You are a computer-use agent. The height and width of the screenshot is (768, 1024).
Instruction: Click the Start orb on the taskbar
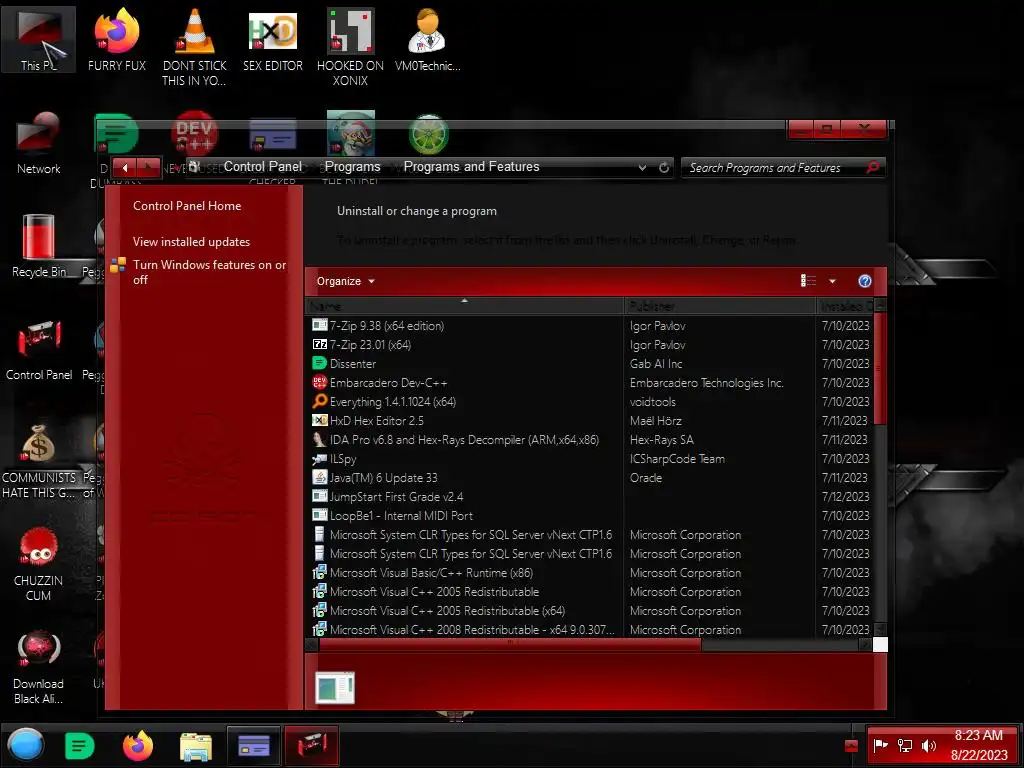26,745
